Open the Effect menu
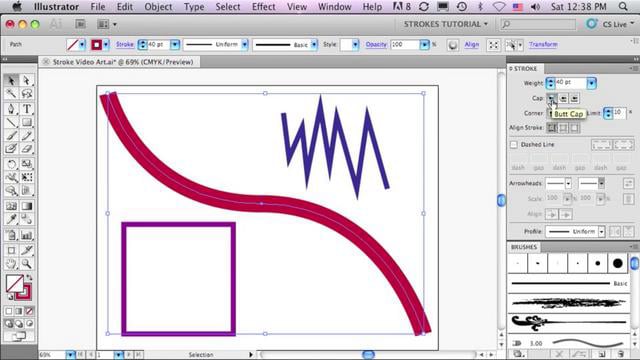 point(263,7)
